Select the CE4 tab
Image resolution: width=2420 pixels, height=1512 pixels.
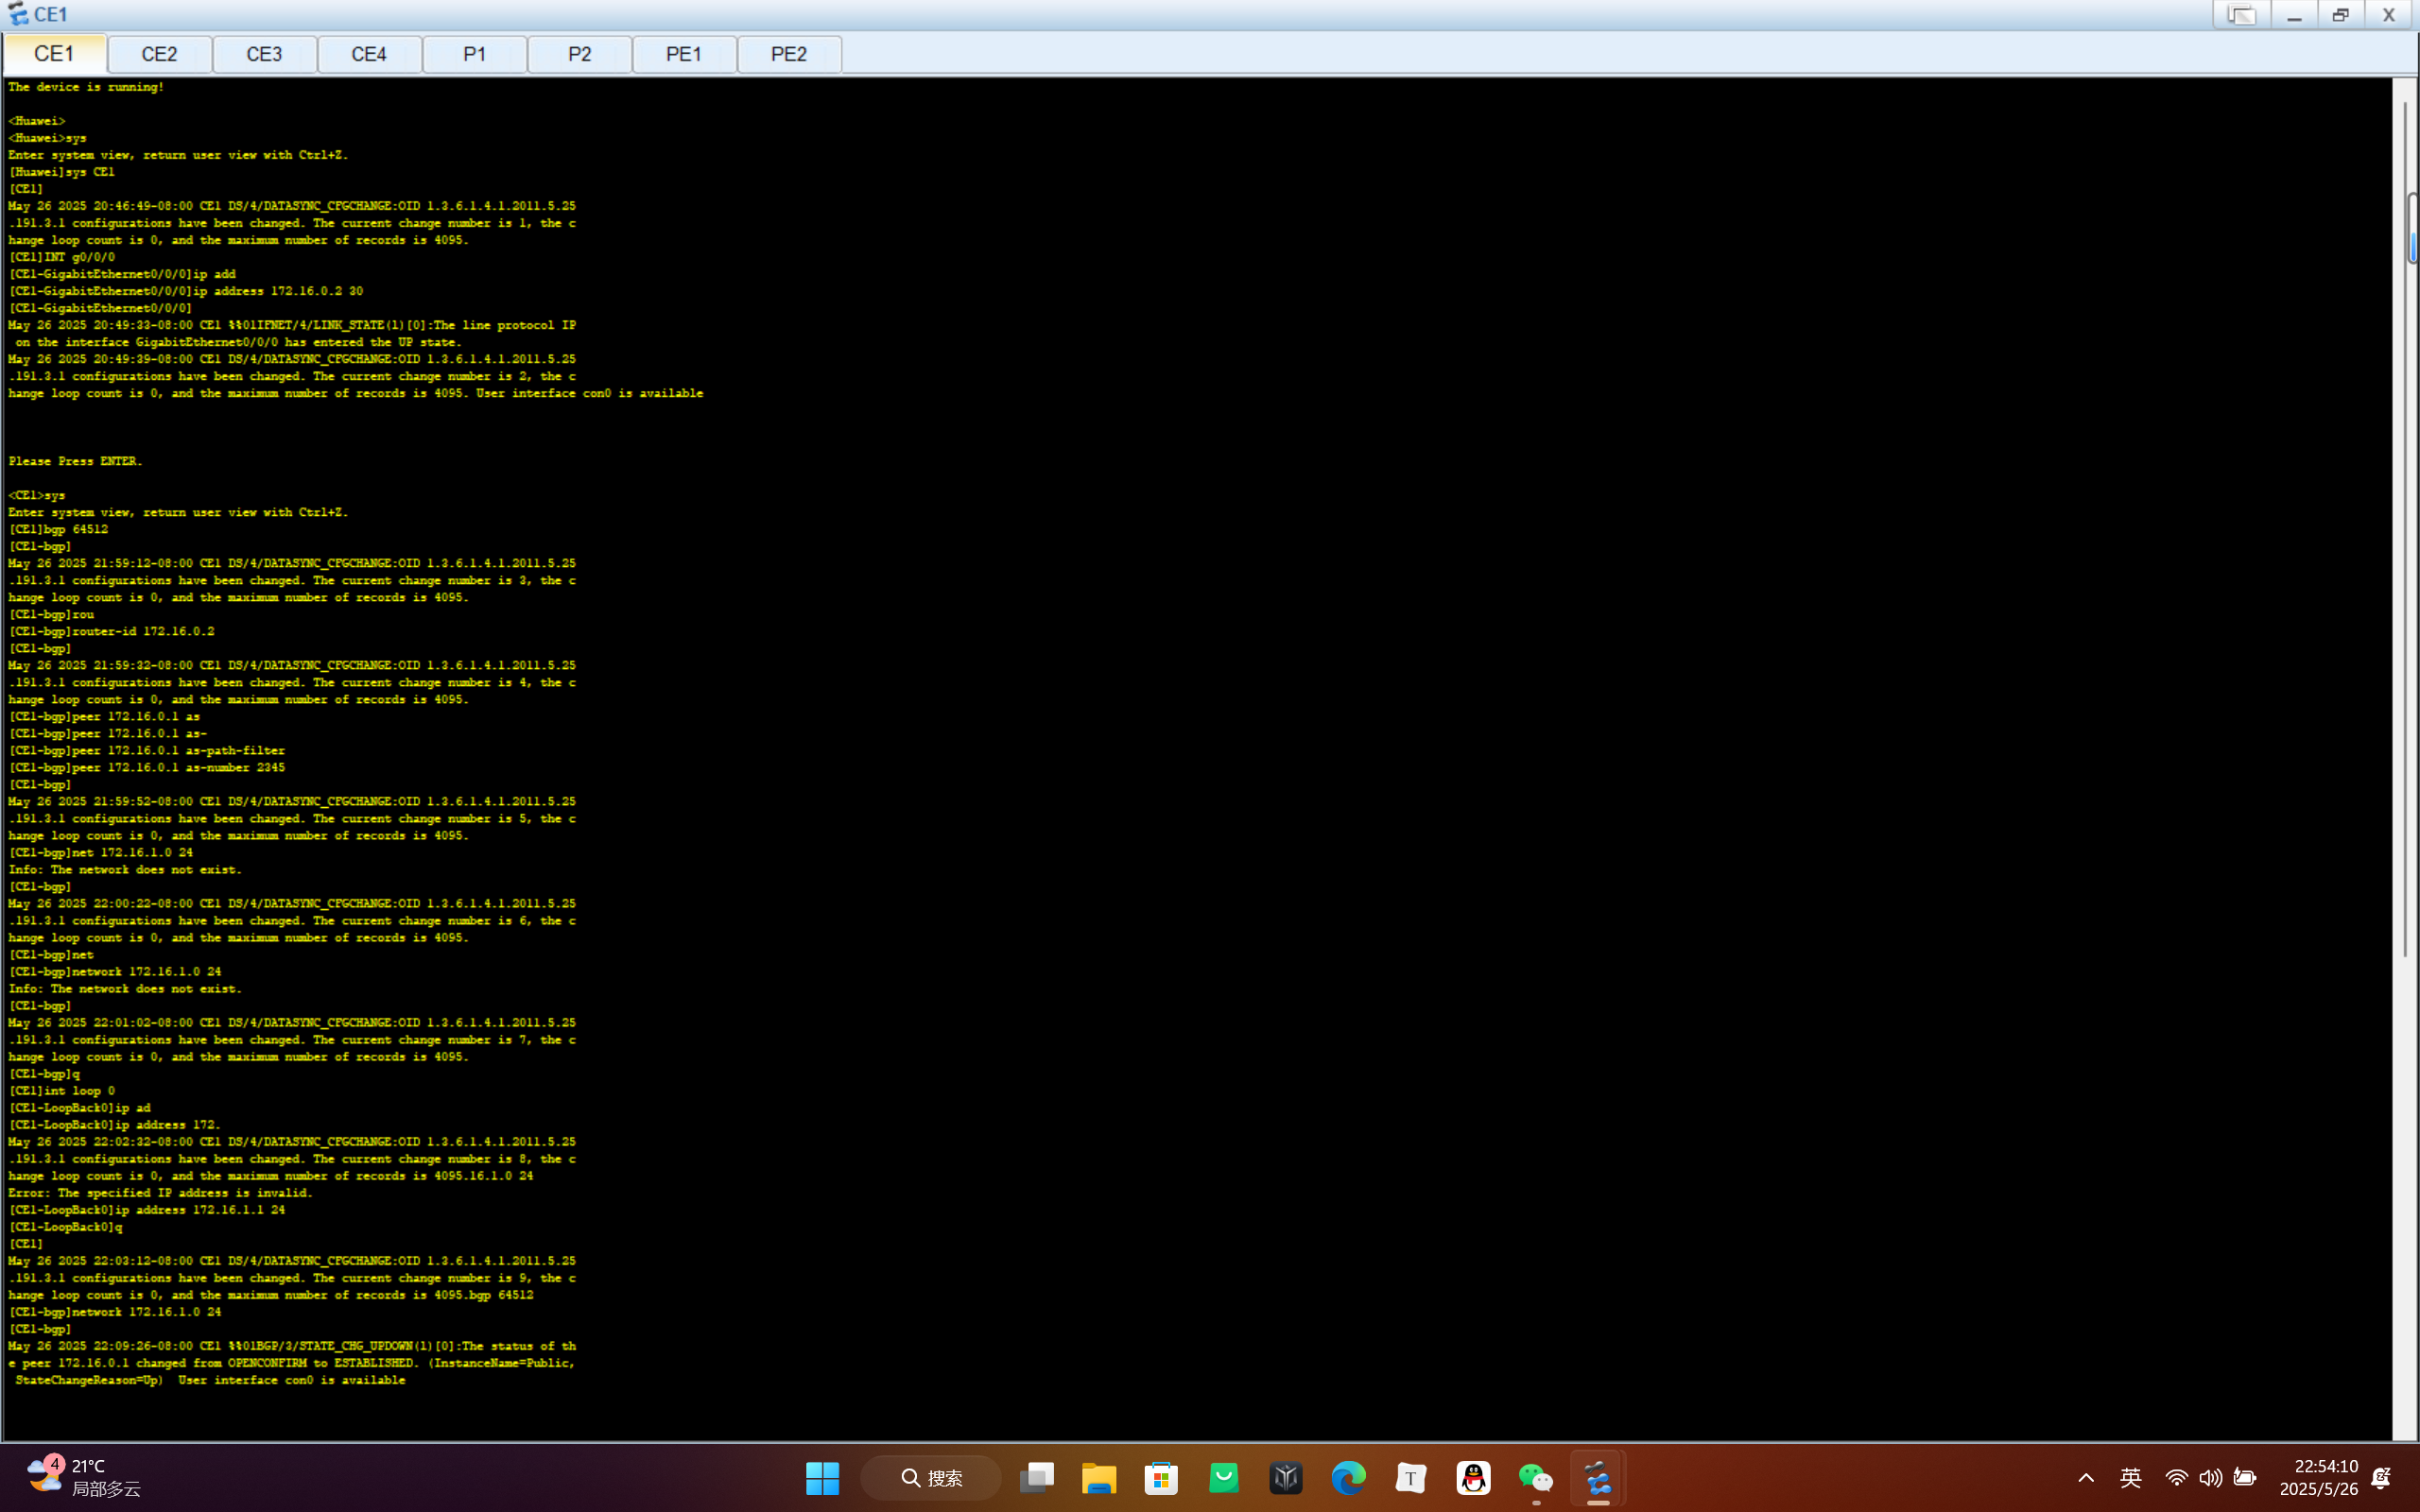369,54
